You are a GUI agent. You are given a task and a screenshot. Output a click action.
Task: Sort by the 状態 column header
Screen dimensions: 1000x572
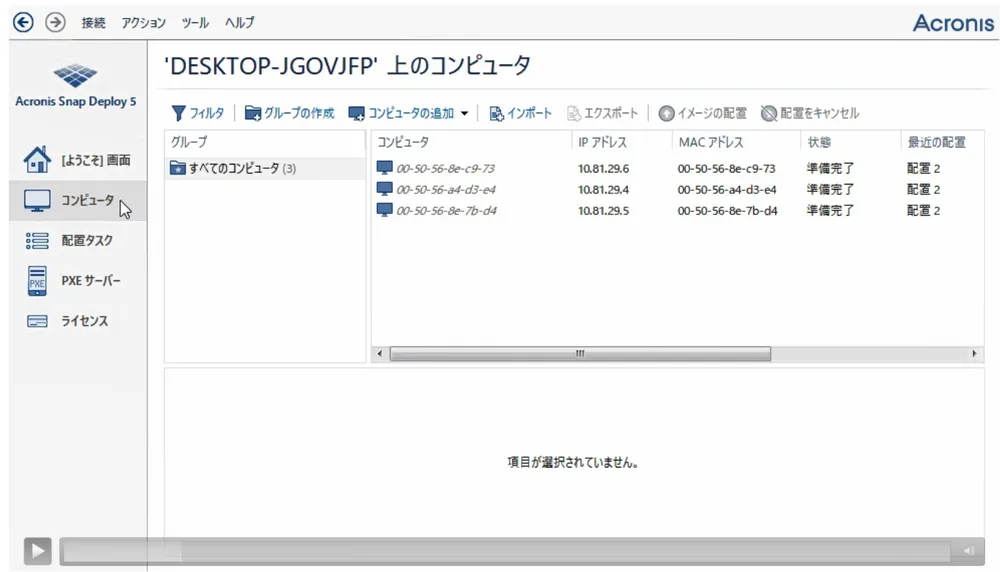click(851, 142)
